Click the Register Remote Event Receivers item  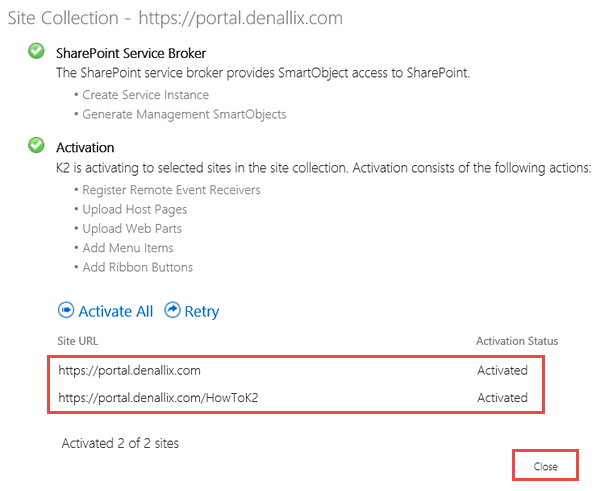171,190
